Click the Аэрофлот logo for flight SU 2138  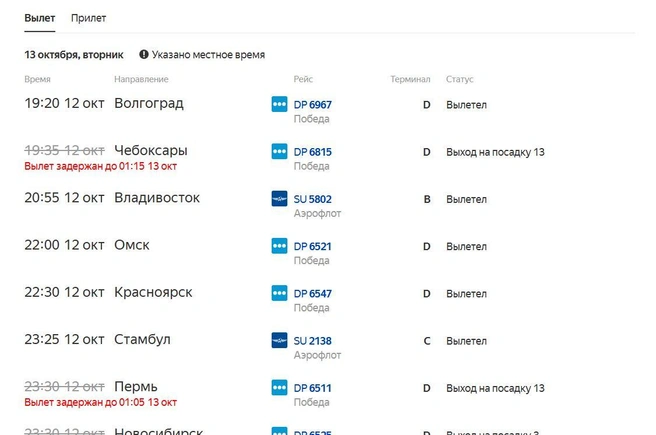point(279,340)
